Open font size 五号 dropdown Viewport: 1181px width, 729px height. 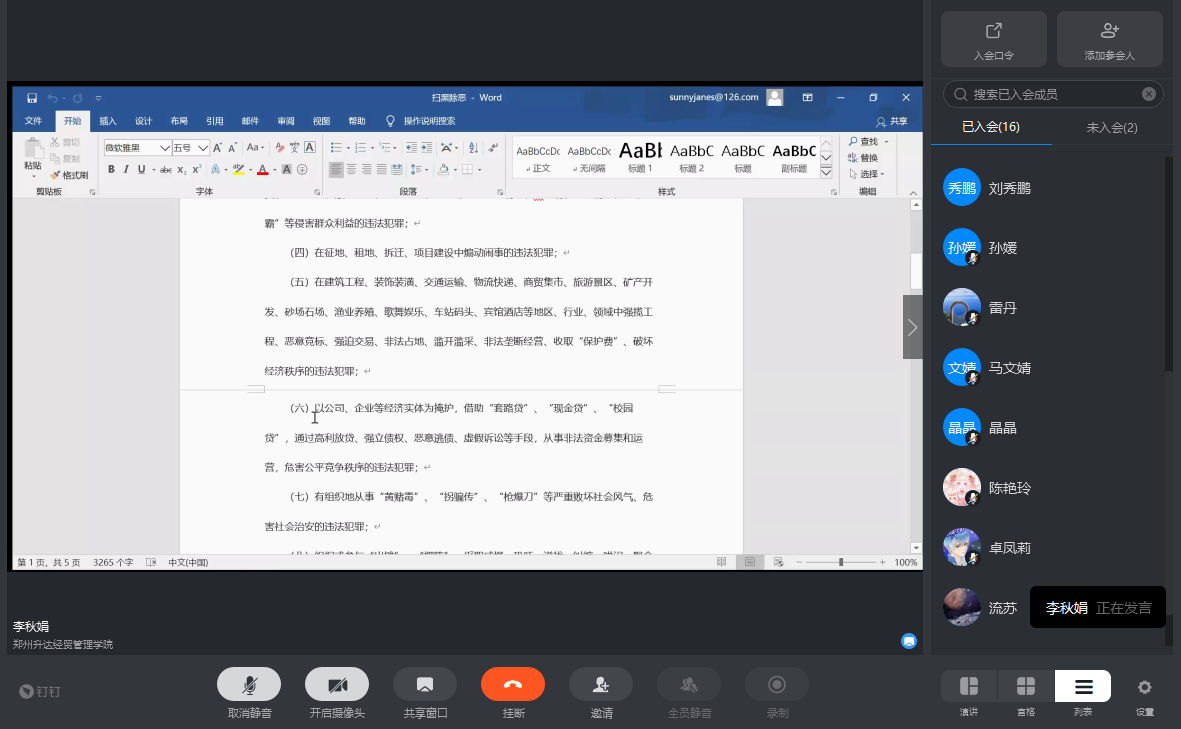pyautogui.click(x=203, y=148)
